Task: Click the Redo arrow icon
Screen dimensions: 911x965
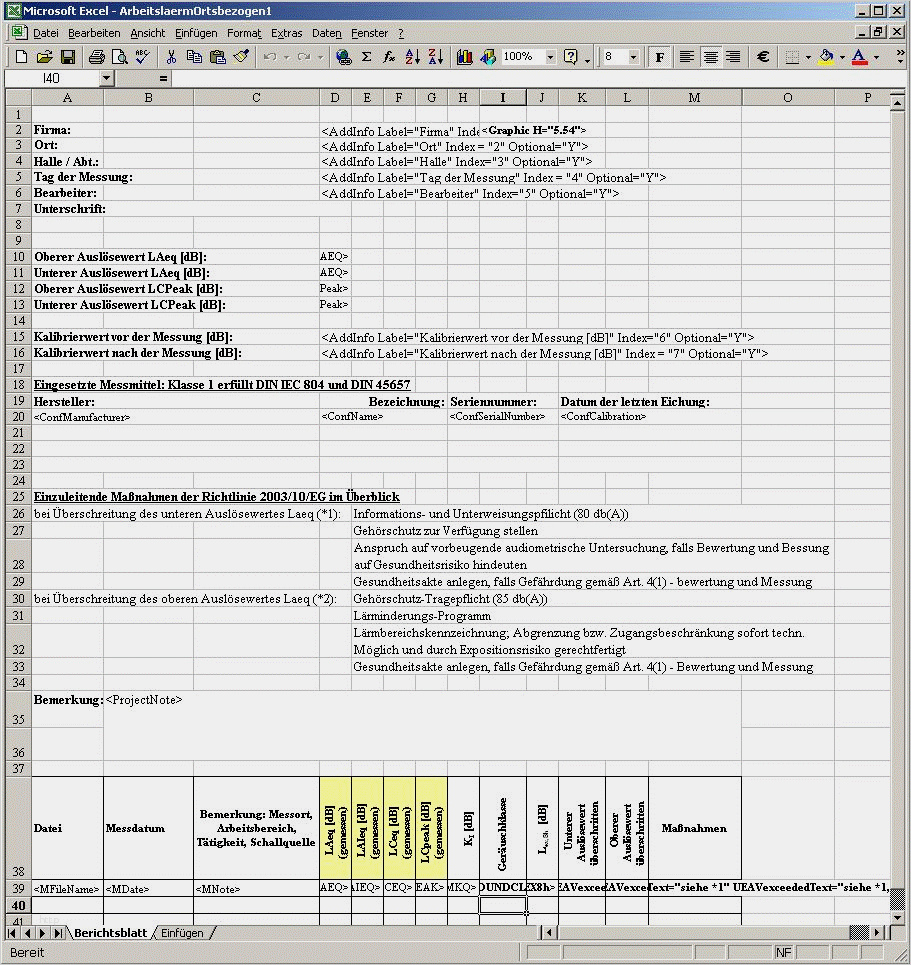Action: (304, 57)
